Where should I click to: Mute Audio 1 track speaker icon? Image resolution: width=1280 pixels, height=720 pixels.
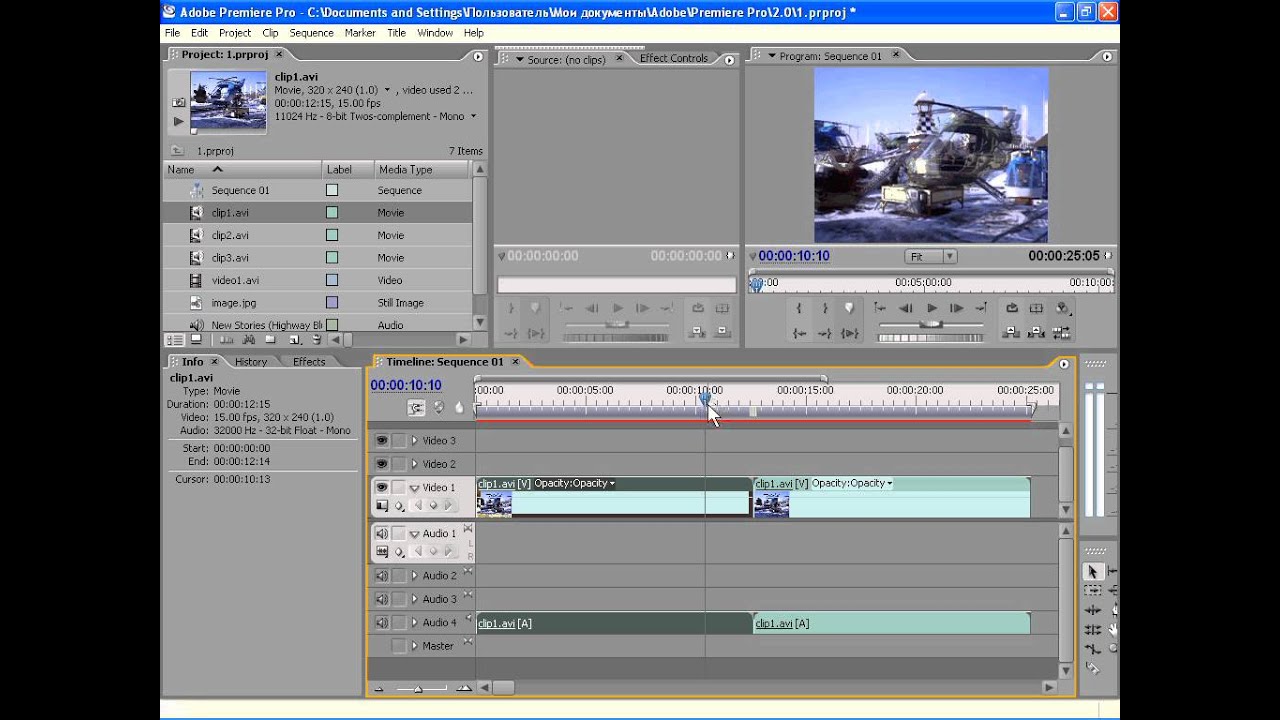click(381, 534)
